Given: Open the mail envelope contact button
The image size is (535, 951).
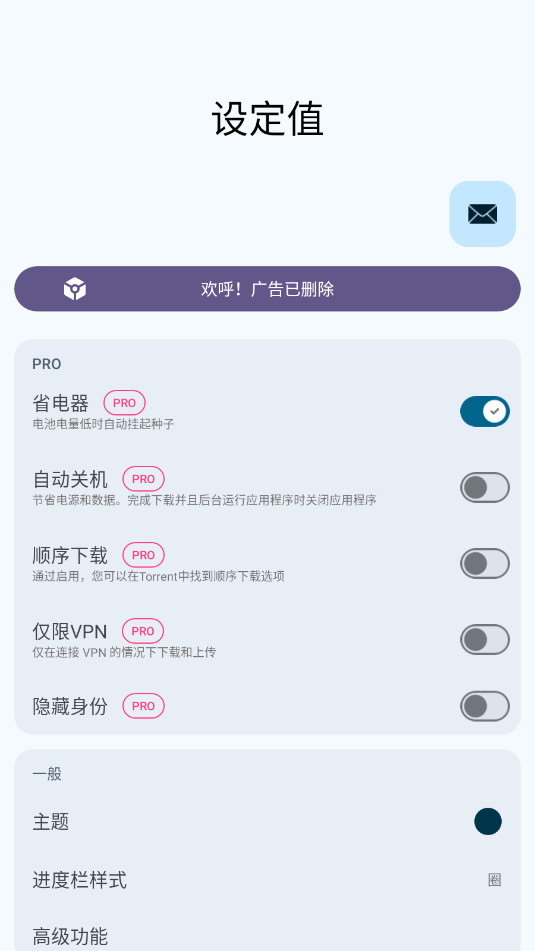Looking at the screenshot, I should [482, 213].
